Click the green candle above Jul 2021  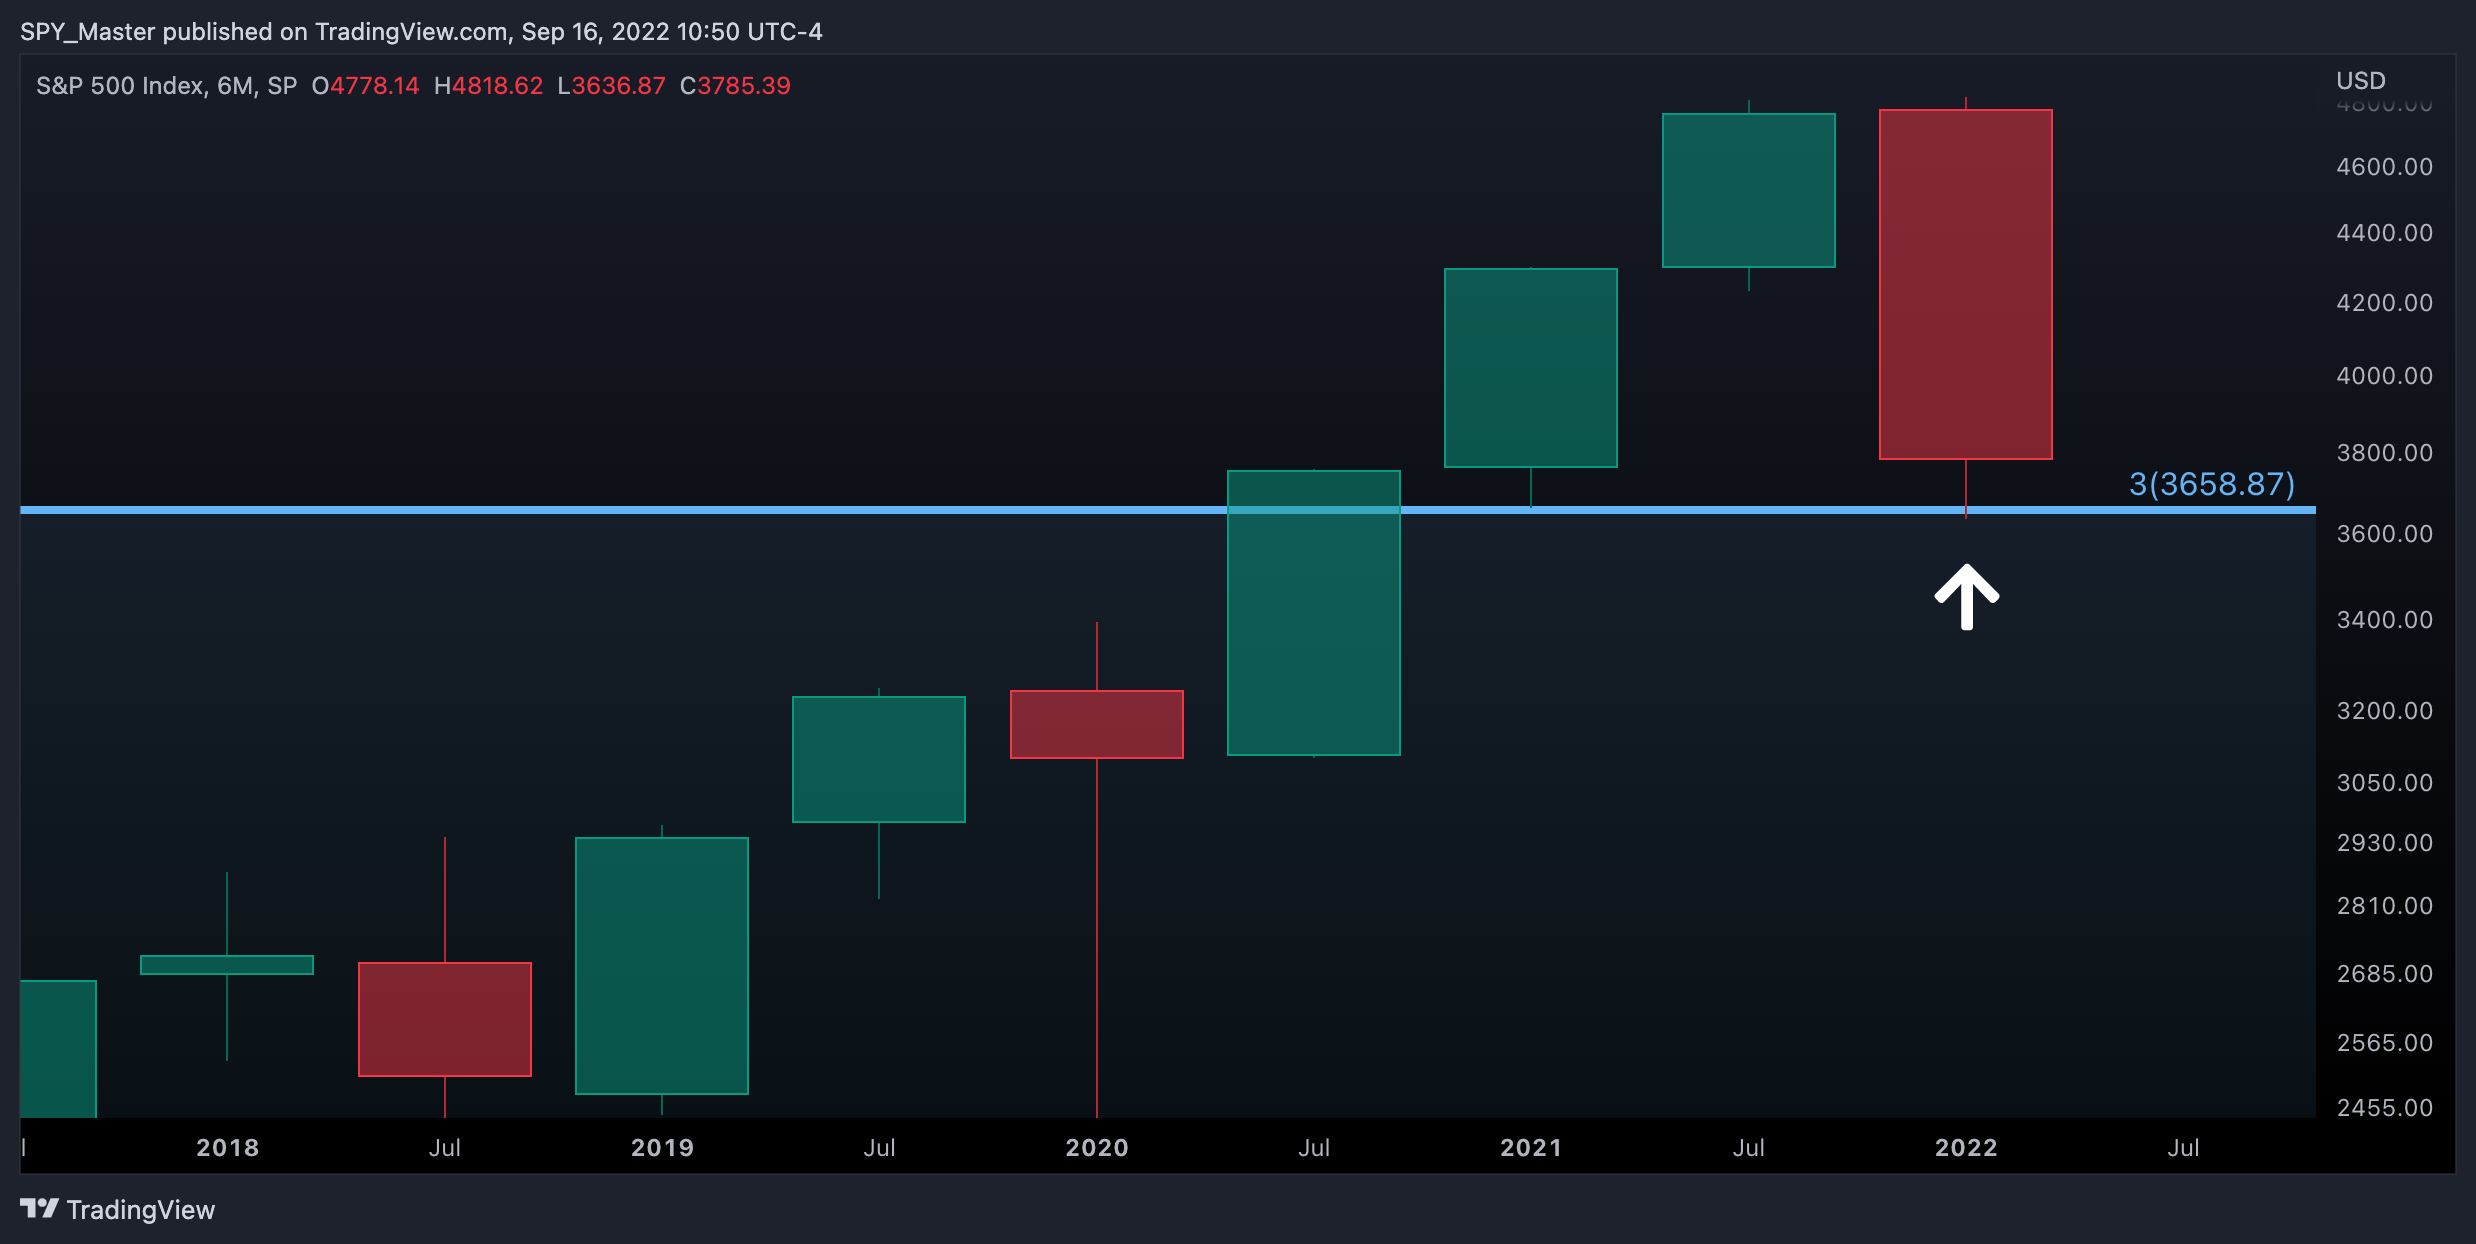[1749, 190]
